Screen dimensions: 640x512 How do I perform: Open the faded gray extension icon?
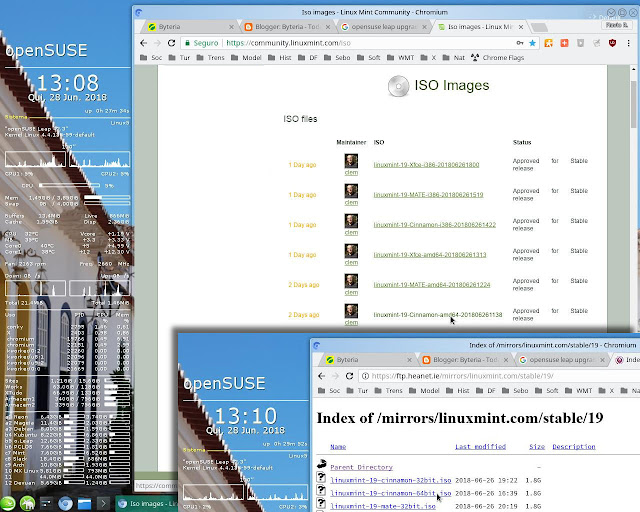click(596, 43)
